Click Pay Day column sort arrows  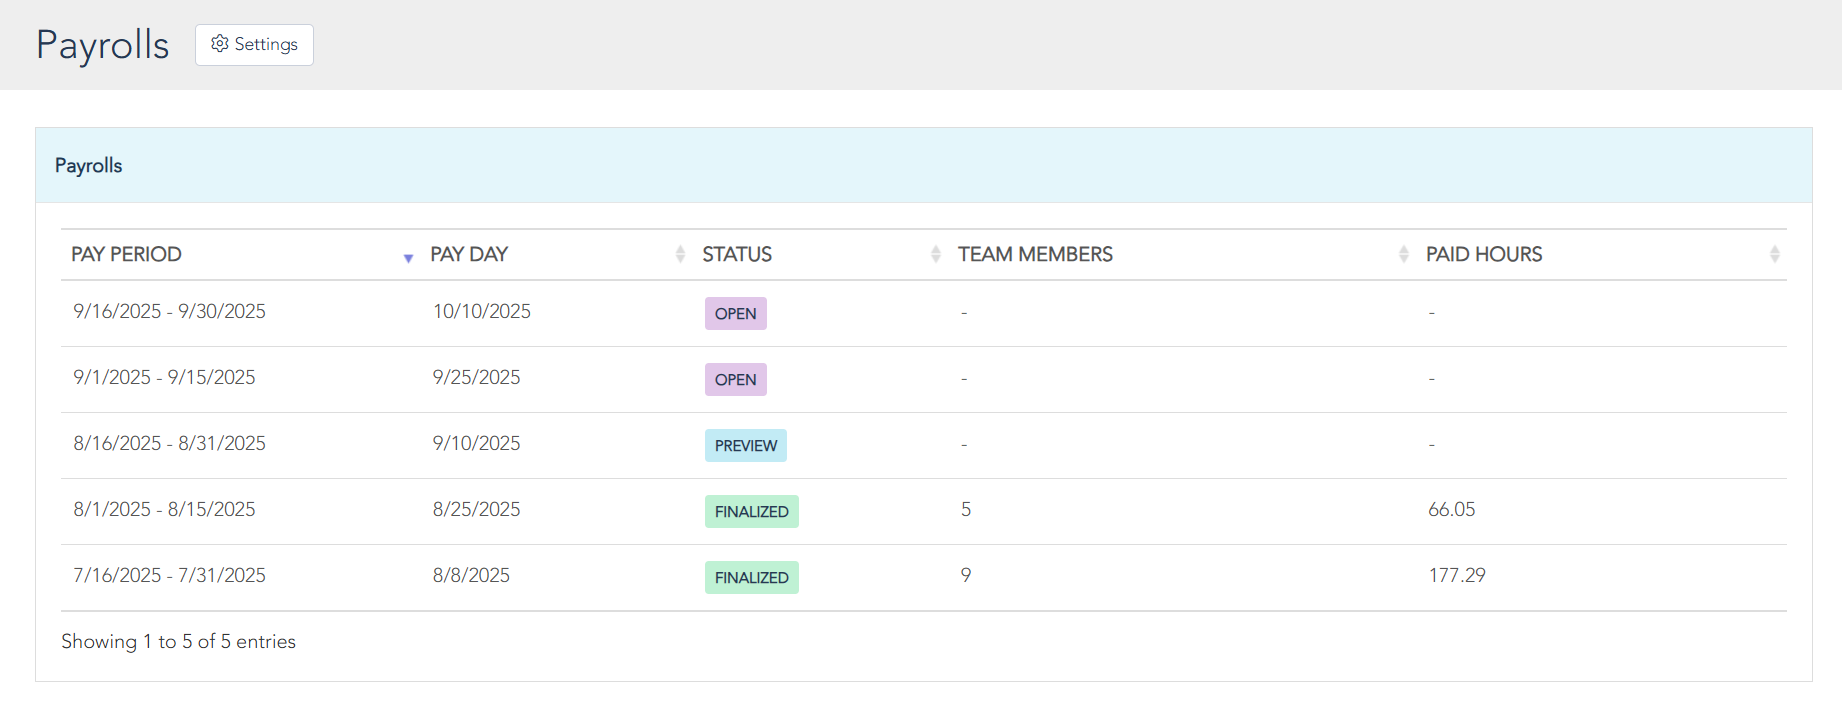[x=680, y=255]
